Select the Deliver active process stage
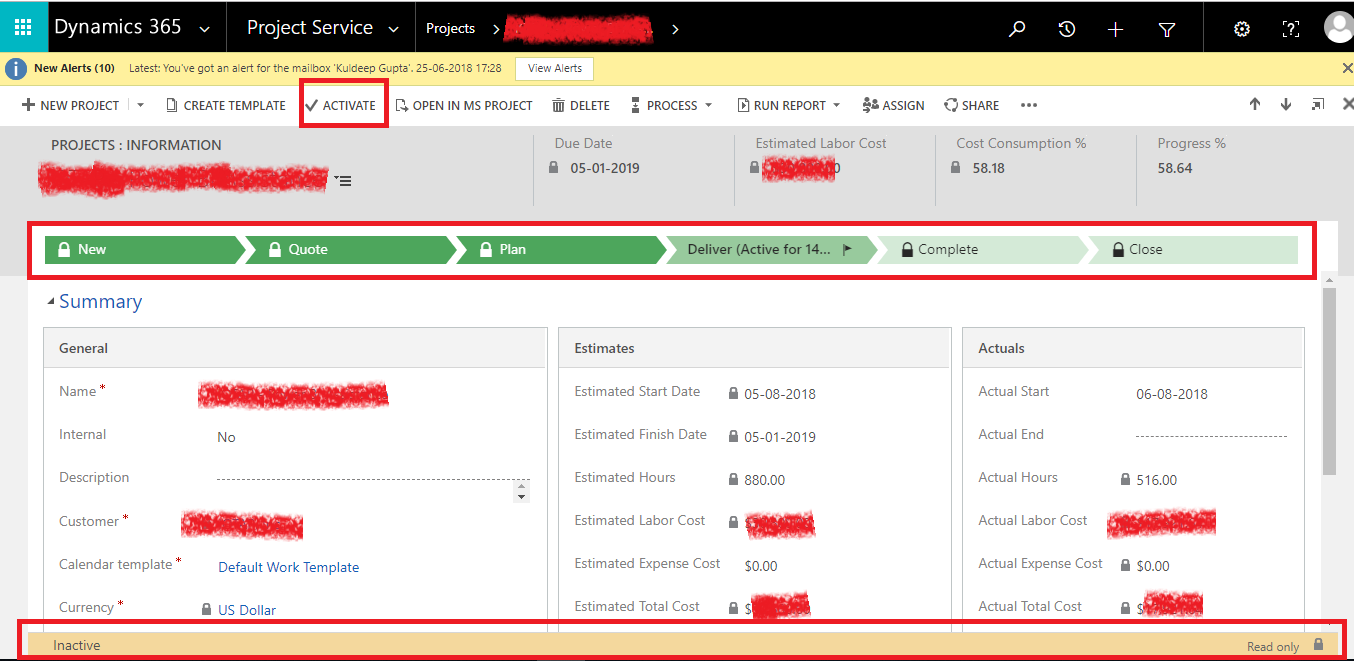Viewport: 1354px width, 661px height. coord(770,250)
